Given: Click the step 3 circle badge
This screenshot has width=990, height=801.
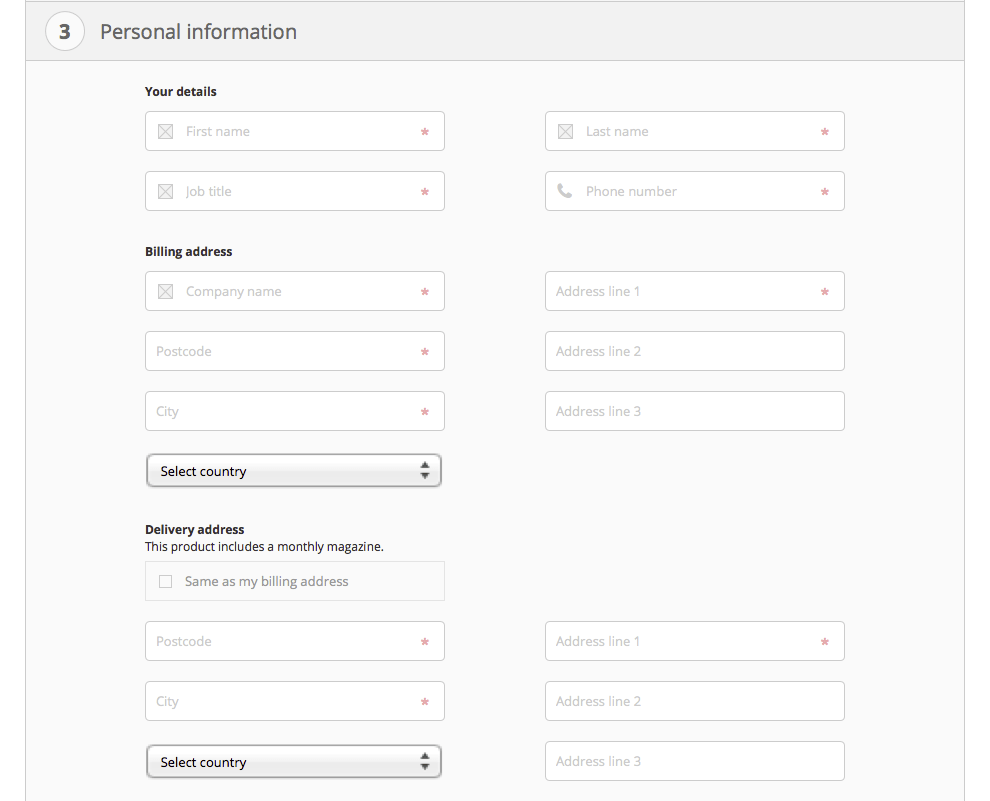Looking at the screenshot, I should pyautogui.click(x=65, y=32).
